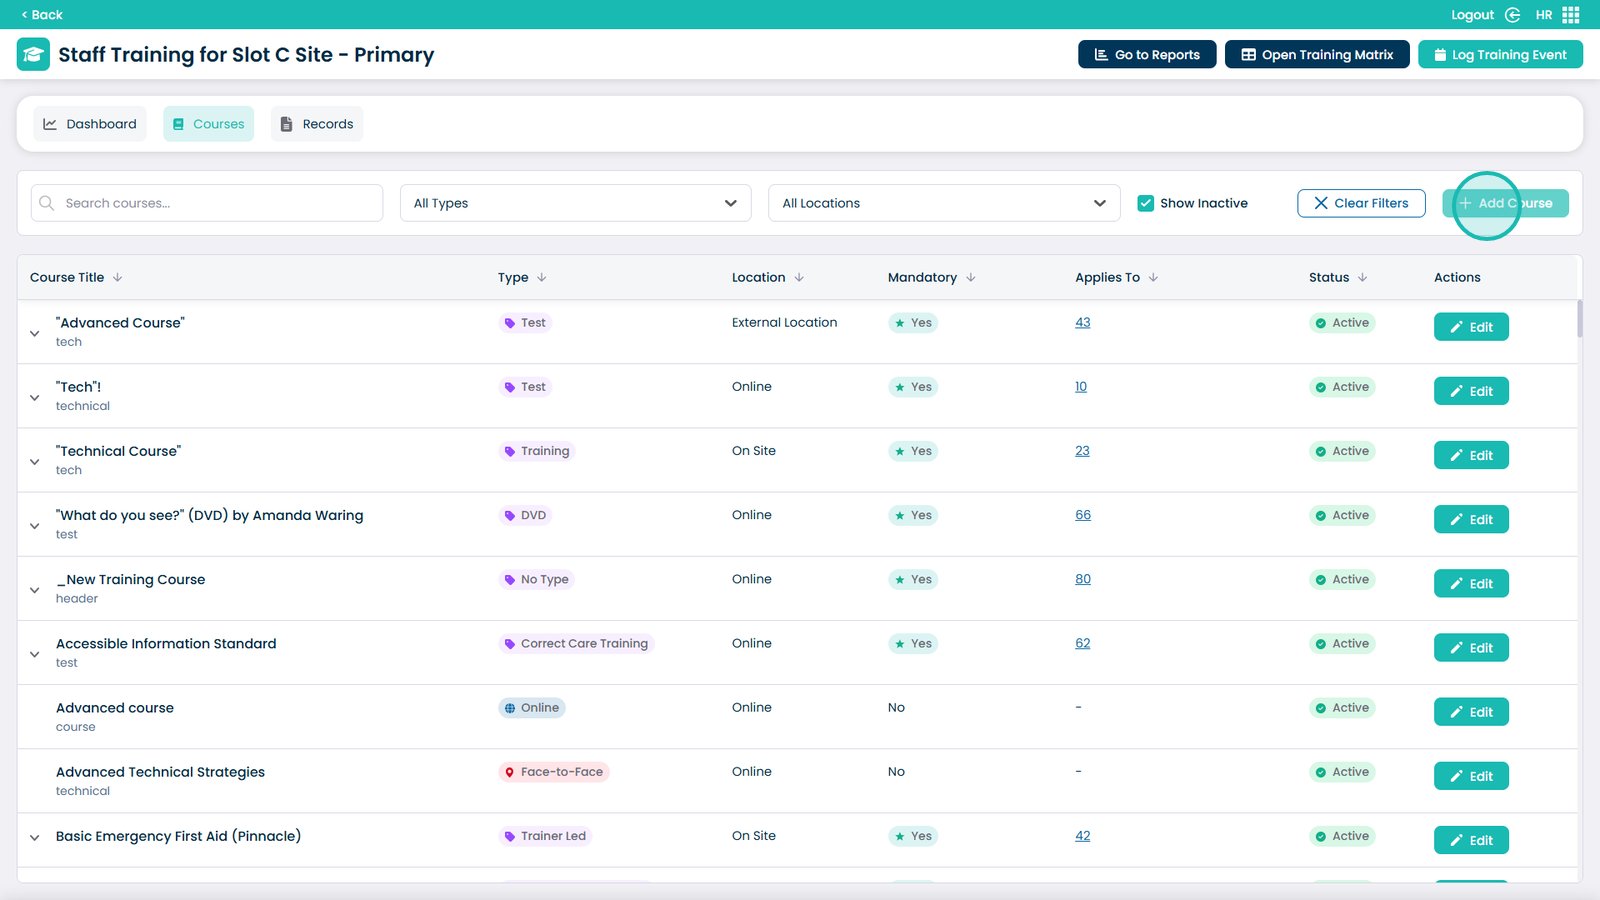Expand the "Advanced Course" row chevron
Viewport: 1600px width, 900px height.
pos(35,333)
